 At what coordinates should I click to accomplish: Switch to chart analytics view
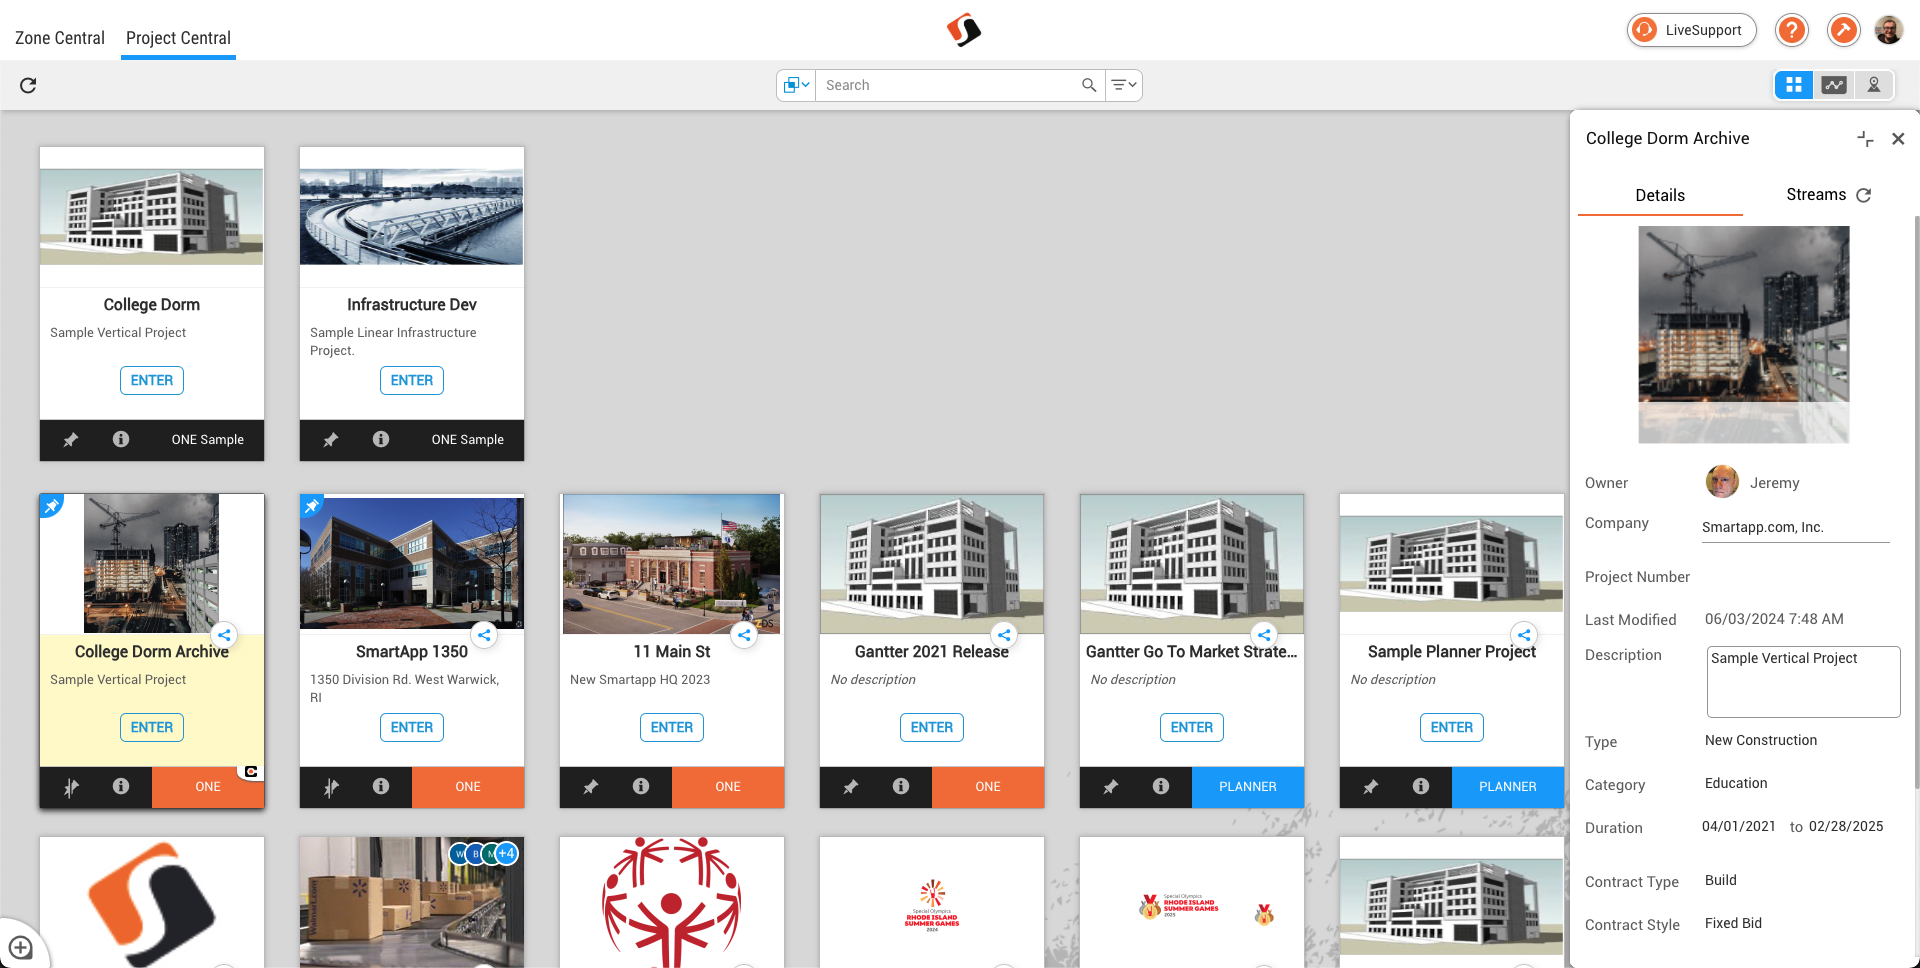[1834, 85]
